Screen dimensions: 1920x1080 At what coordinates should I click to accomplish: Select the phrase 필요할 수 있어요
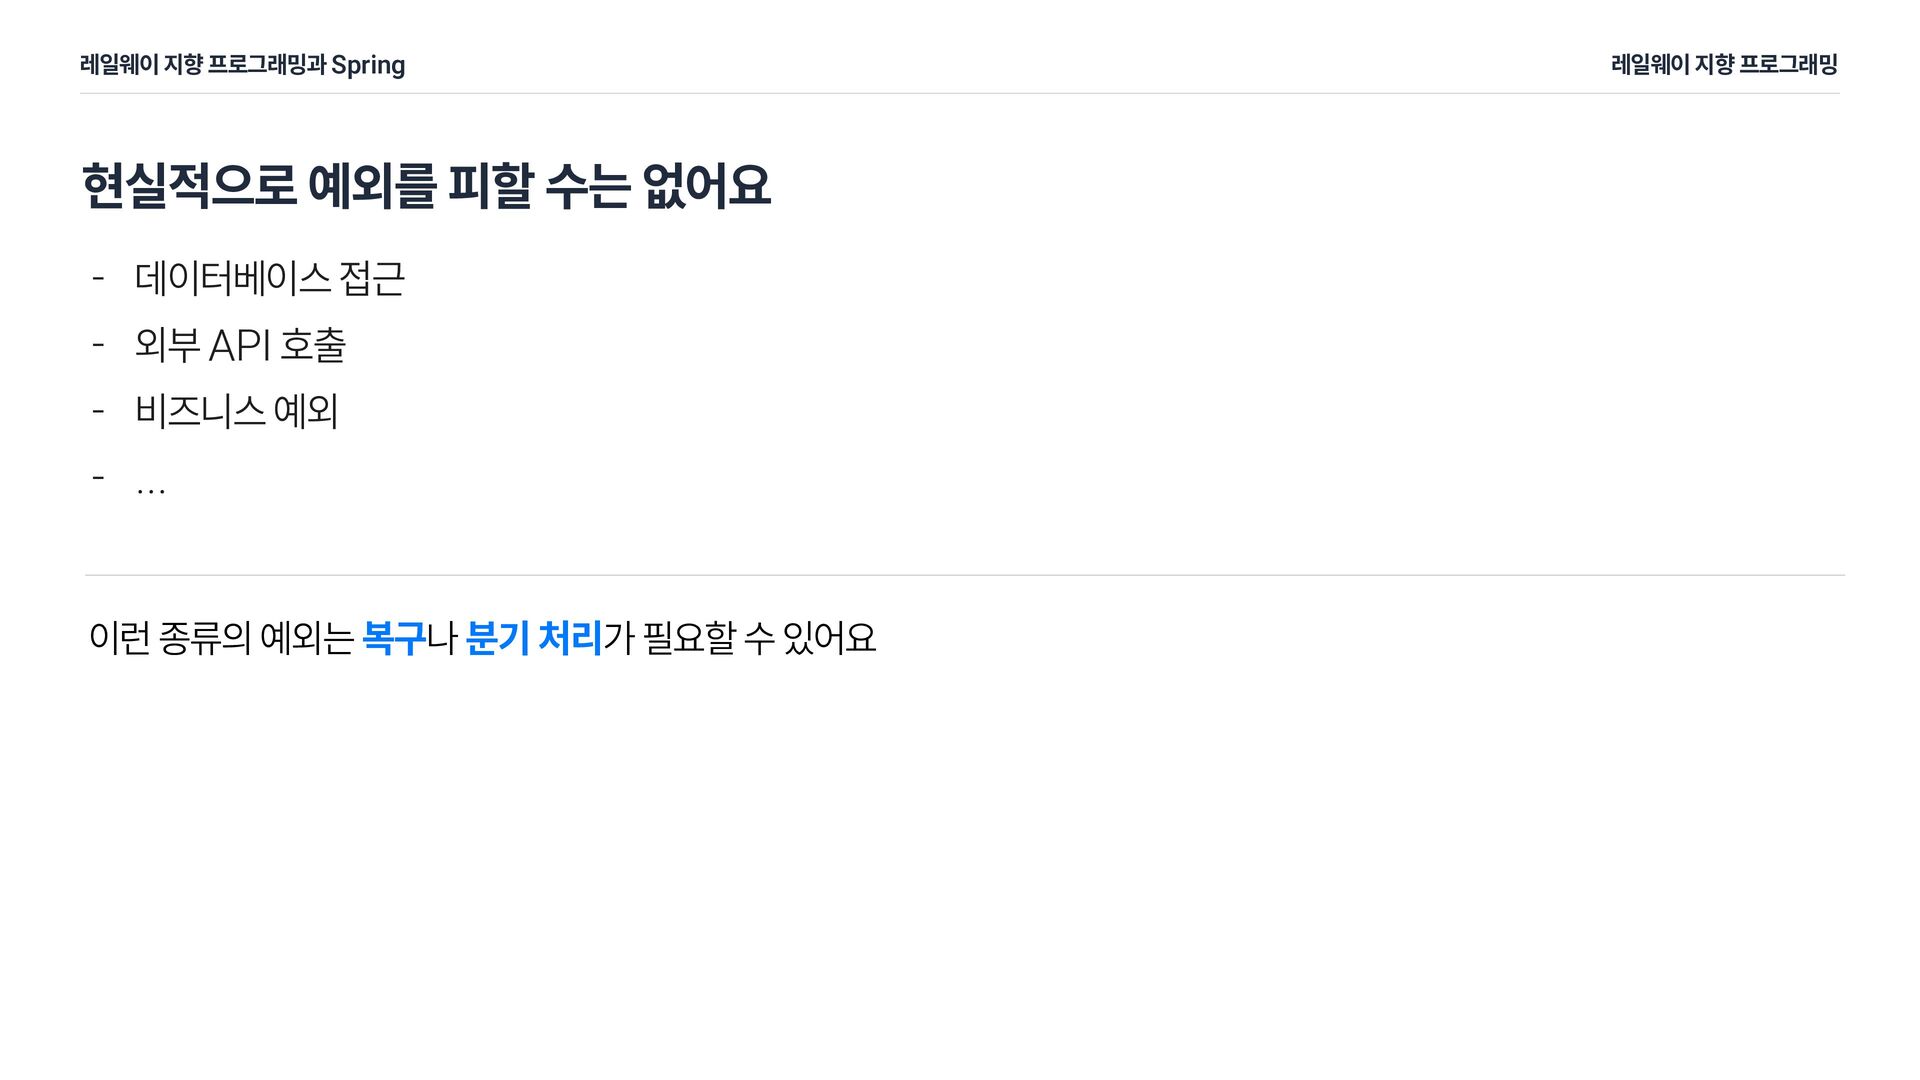pos(759,638)
